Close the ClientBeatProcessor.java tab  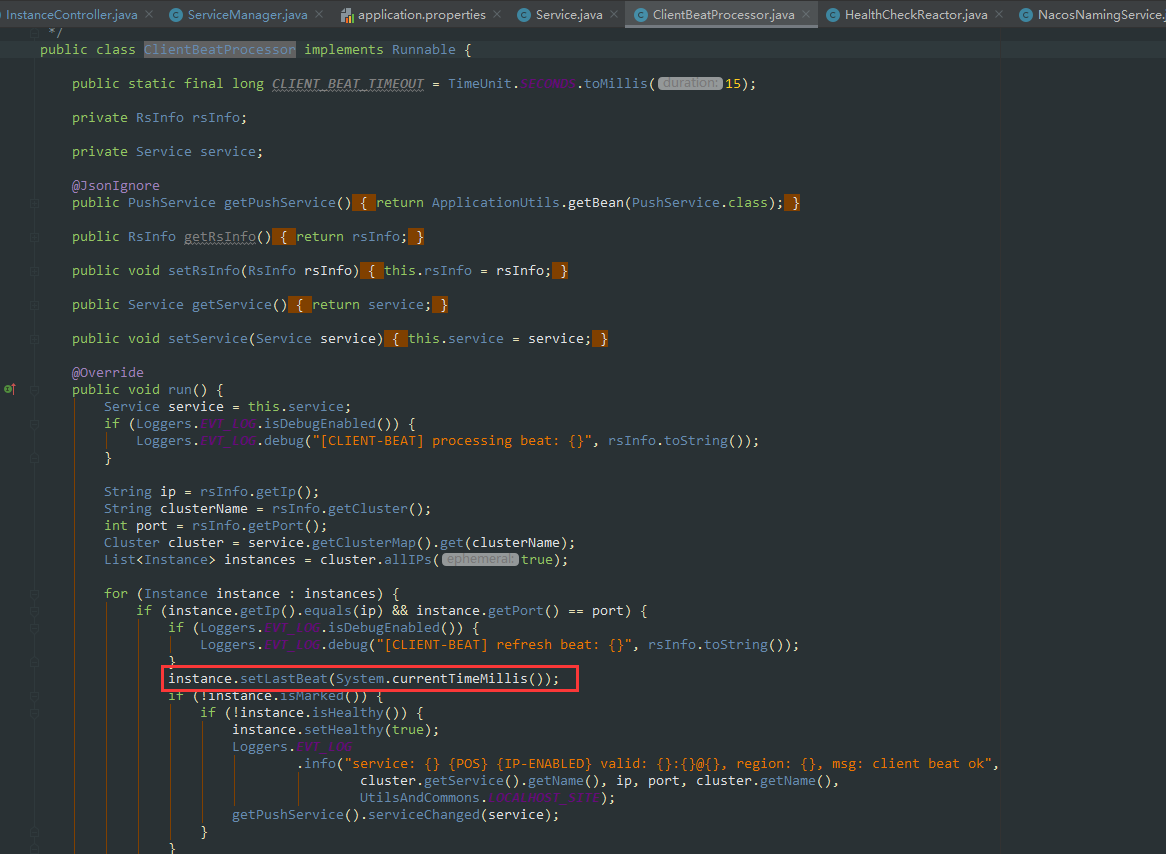click(806, 14)
